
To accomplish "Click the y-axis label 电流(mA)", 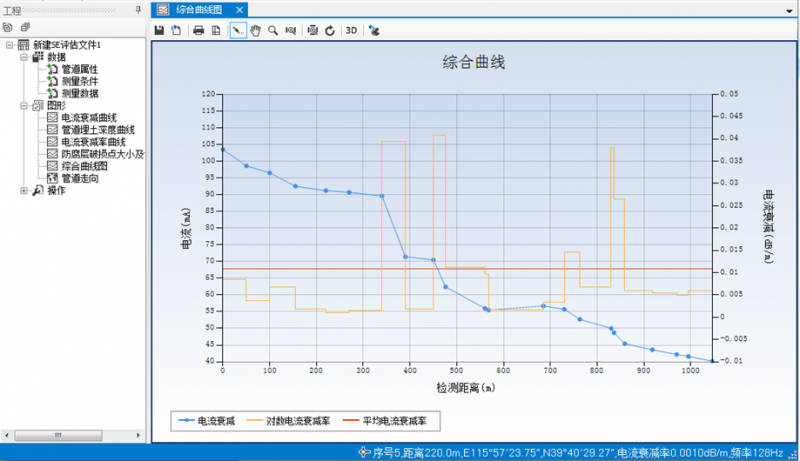I will (186, 228).
